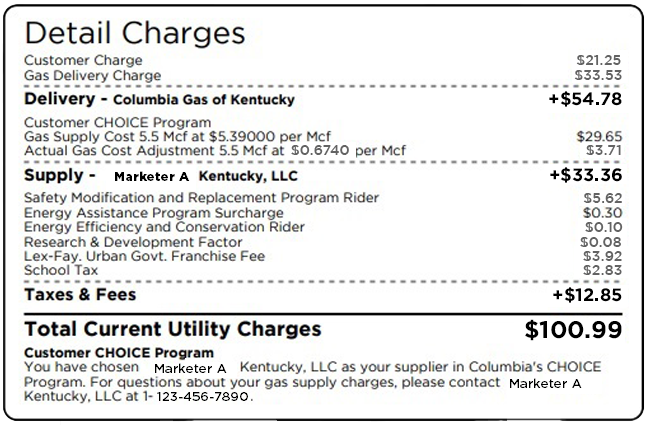Click the Delivery subtotal of +$54.78
The image size is (648, 425).
tap(586, 99)
